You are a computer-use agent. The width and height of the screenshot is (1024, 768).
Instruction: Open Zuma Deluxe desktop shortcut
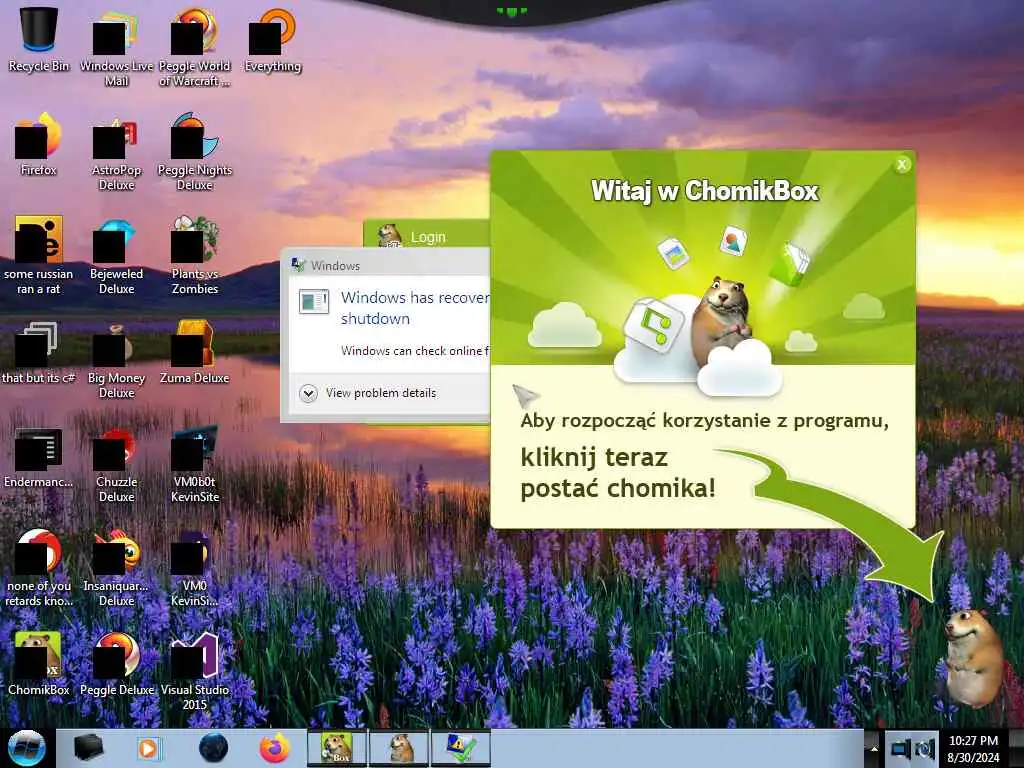point(195,351)
